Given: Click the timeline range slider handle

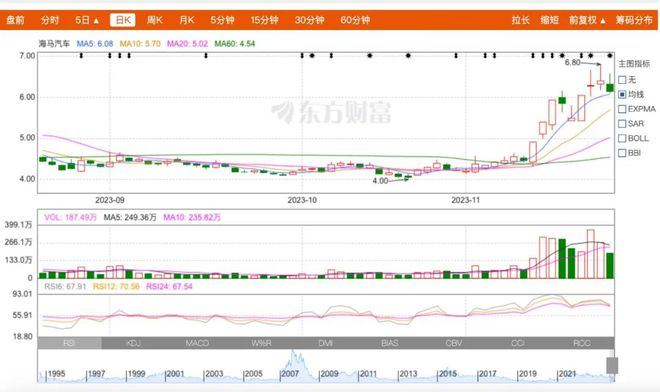Looking at the screenshot, I should [x=612, y=365].
